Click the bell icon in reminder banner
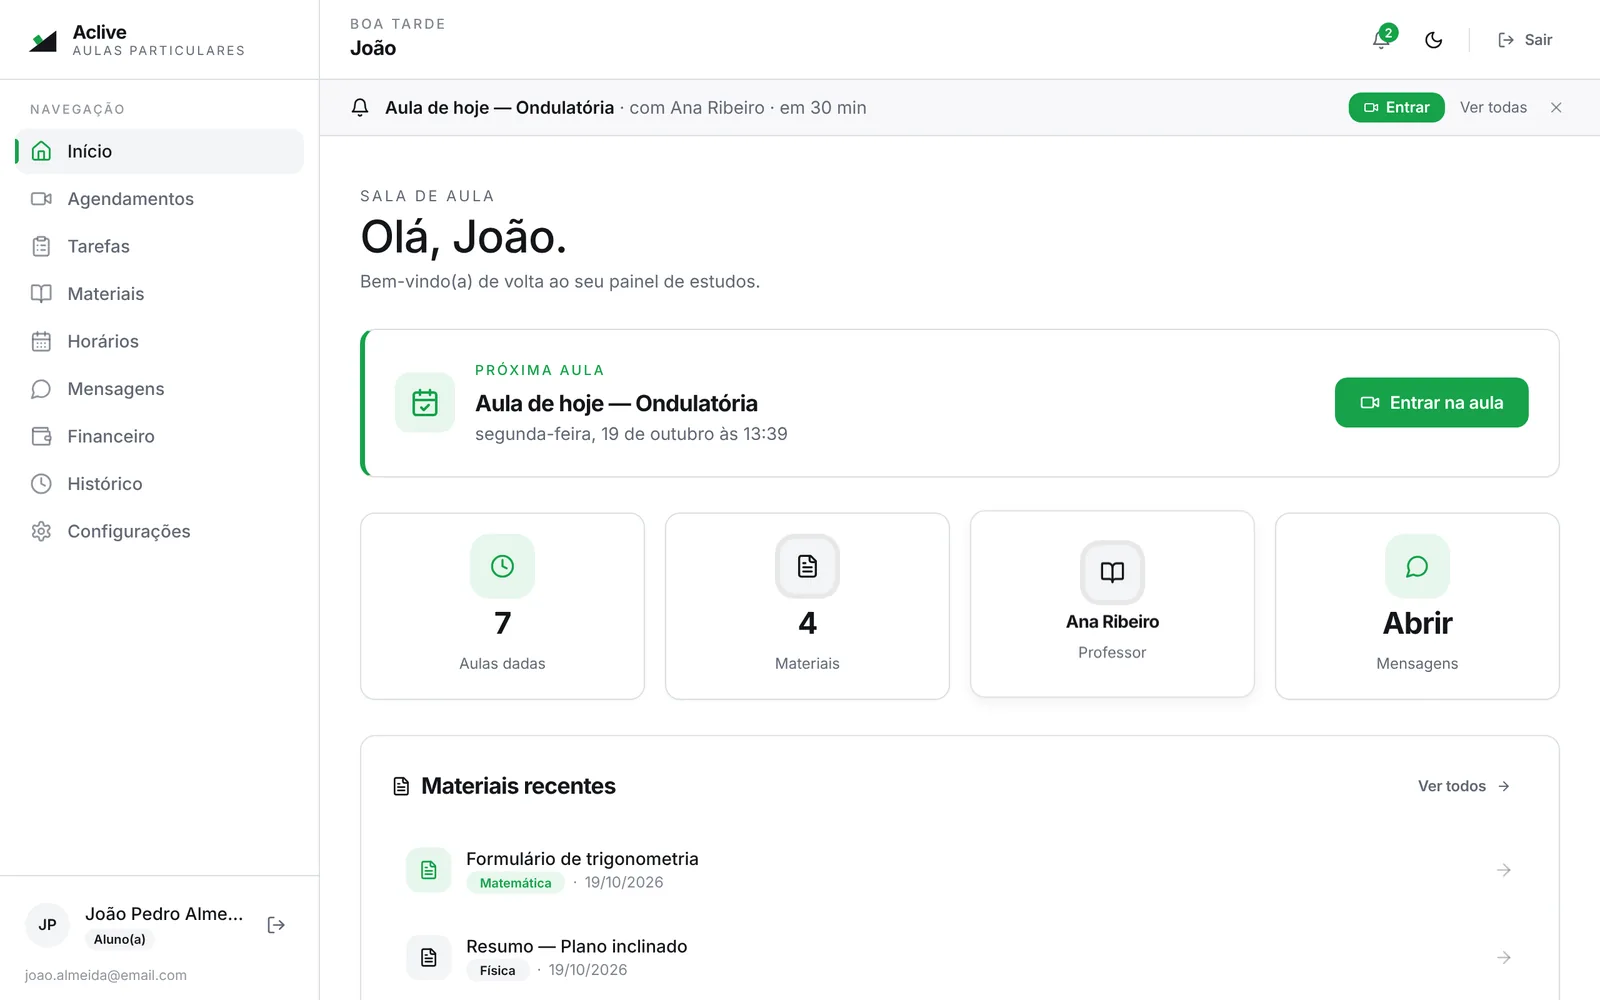The height and width of the screenshot is (1000, 1600). click(x=360, y=107)
